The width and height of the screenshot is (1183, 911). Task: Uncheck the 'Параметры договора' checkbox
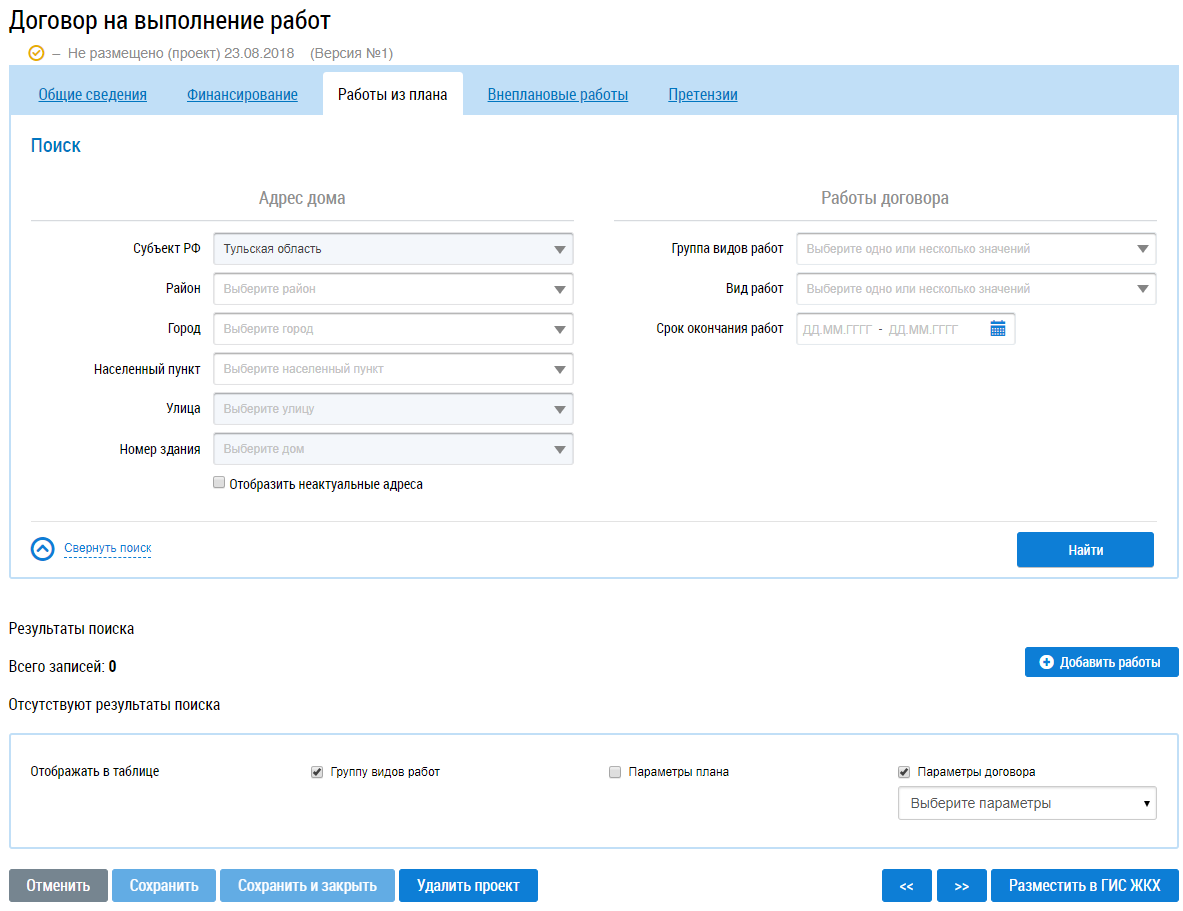point(904,772)
